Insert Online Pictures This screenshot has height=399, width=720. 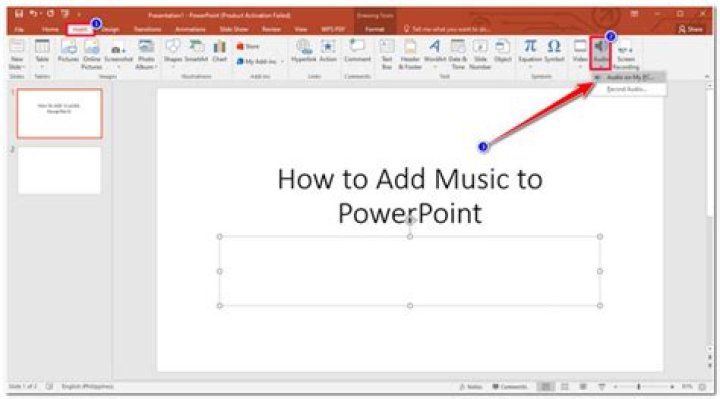pos(92,55)
